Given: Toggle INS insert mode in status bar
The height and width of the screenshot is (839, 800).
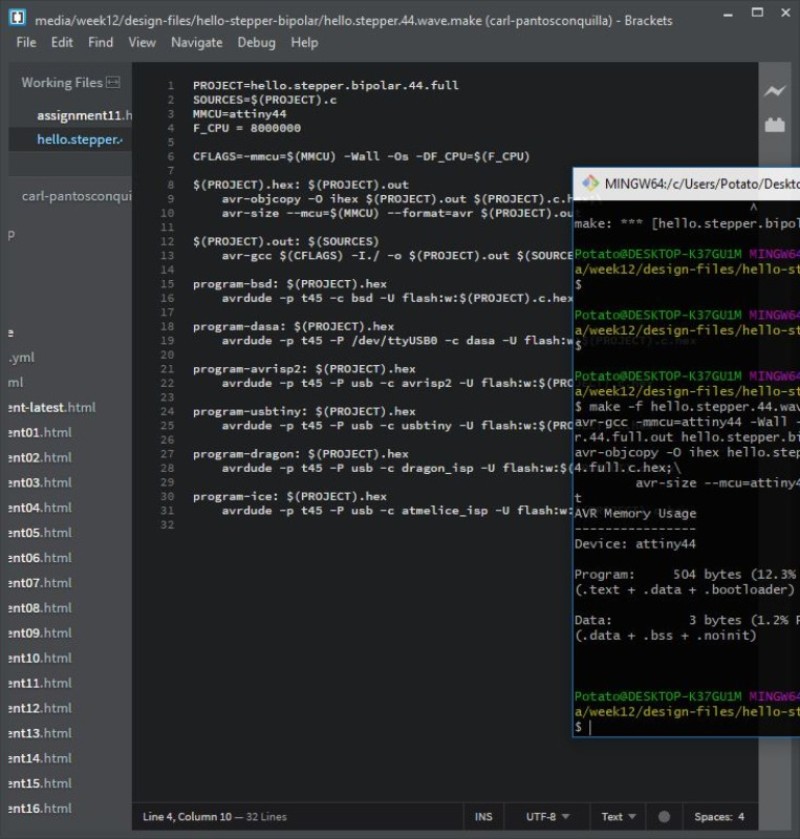Looking at the screenshot, I should tap(483, 817).
